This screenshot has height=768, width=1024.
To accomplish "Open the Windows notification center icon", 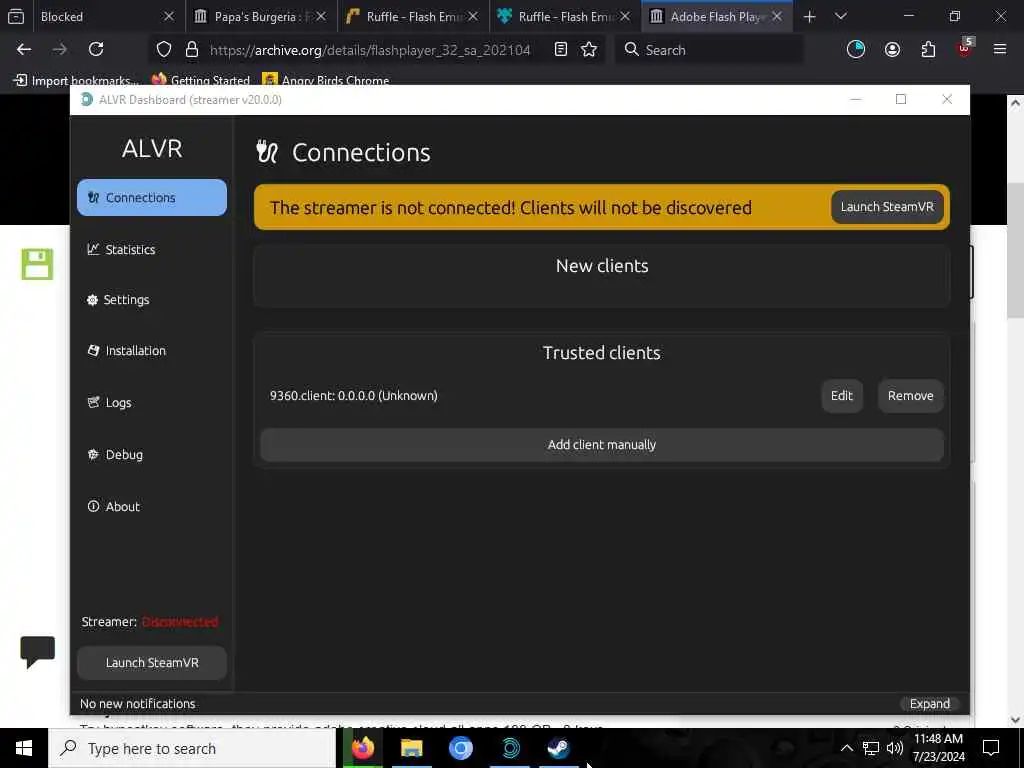I will click(x=991, y=748).
